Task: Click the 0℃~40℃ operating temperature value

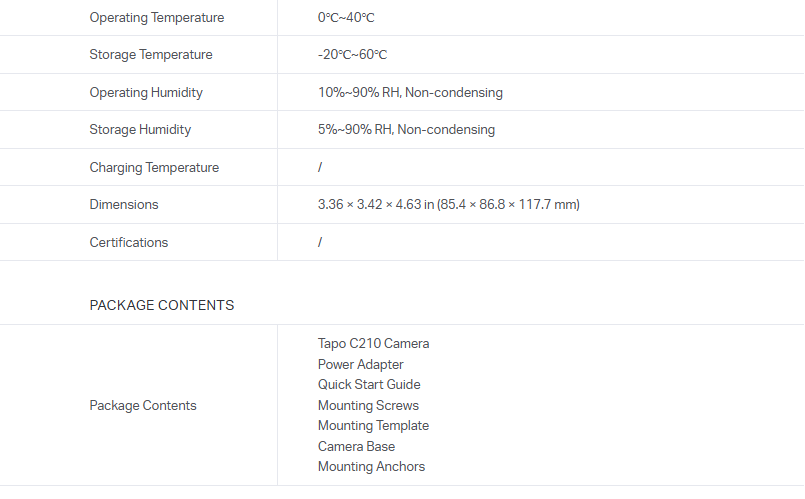Action: [346, 18]
